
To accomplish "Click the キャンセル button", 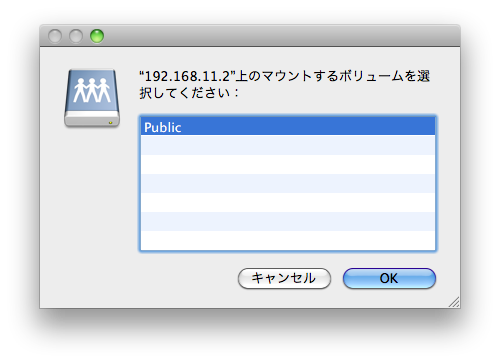I will click(284, 278).
